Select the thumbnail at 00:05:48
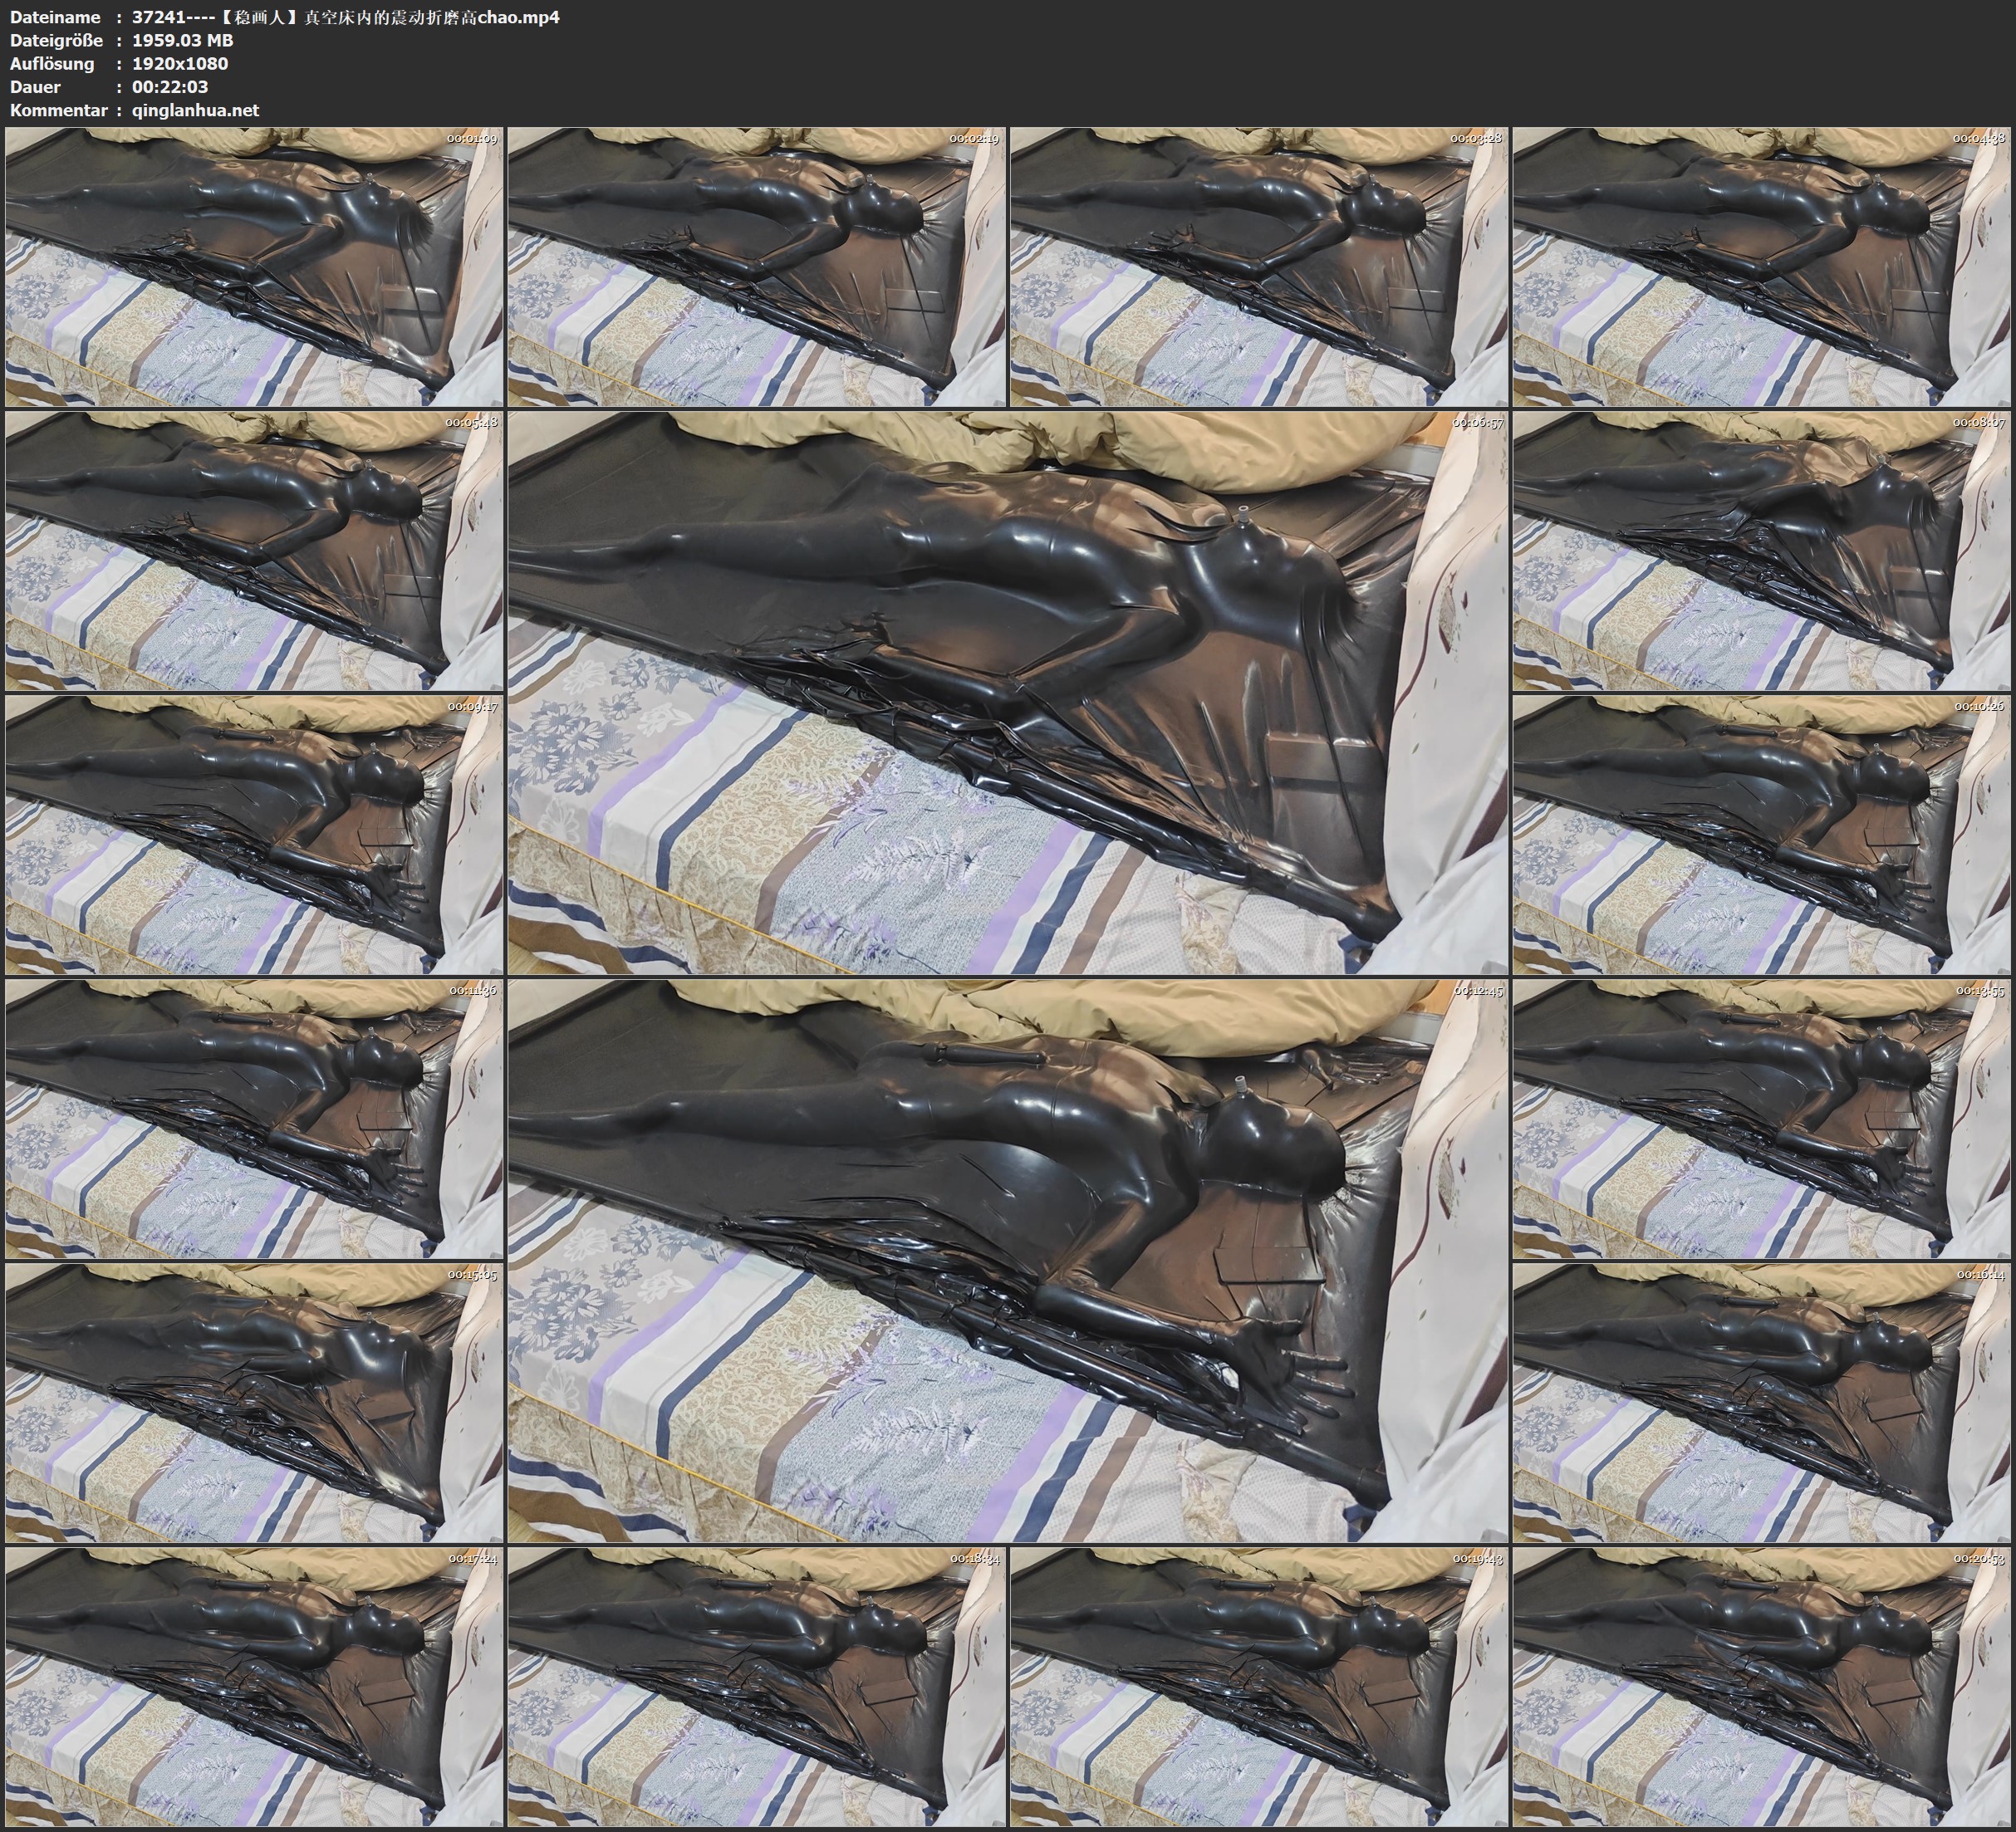Screen dimensions: 2016x1832 pos(254,551)
